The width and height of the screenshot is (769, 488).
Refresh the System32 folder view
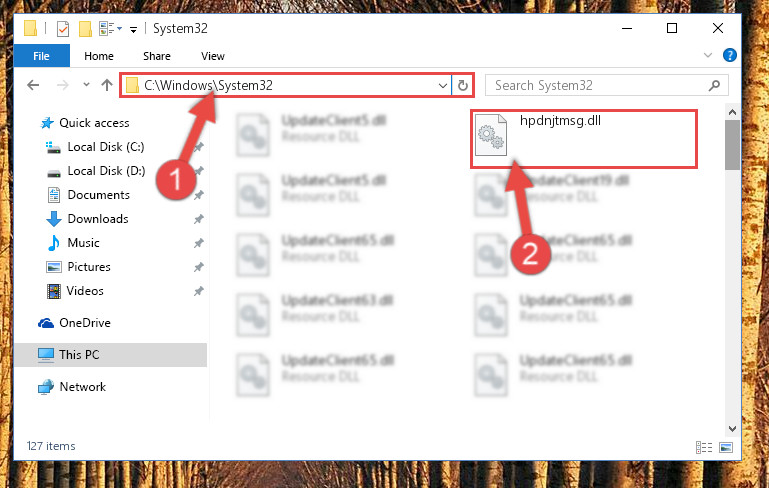pyautogui.click(x=462, y=86)
